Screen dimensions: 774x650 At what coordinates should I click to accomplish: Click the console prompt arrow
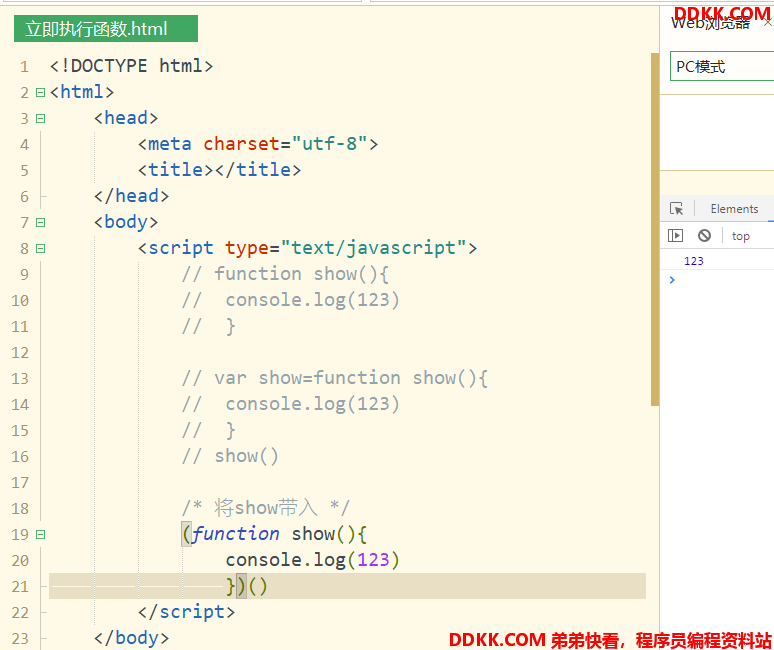click(672, 280)
